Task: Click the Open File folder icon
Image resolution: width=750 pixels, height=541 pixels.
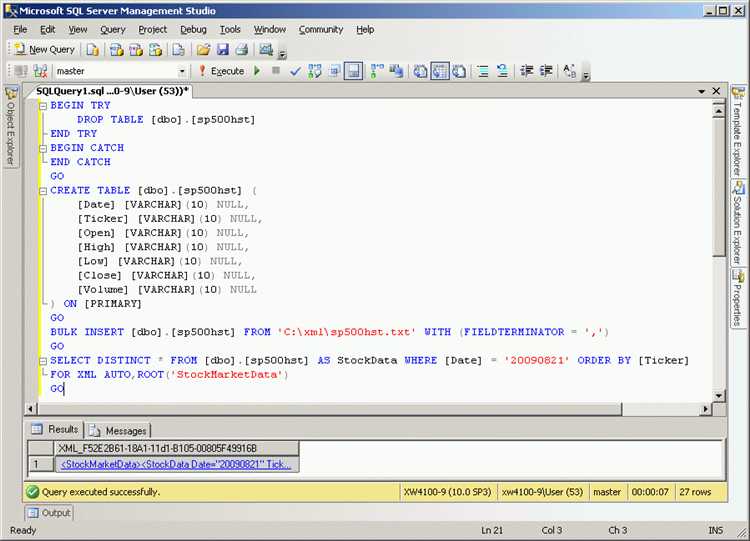Action: click(x=203, y=49)
